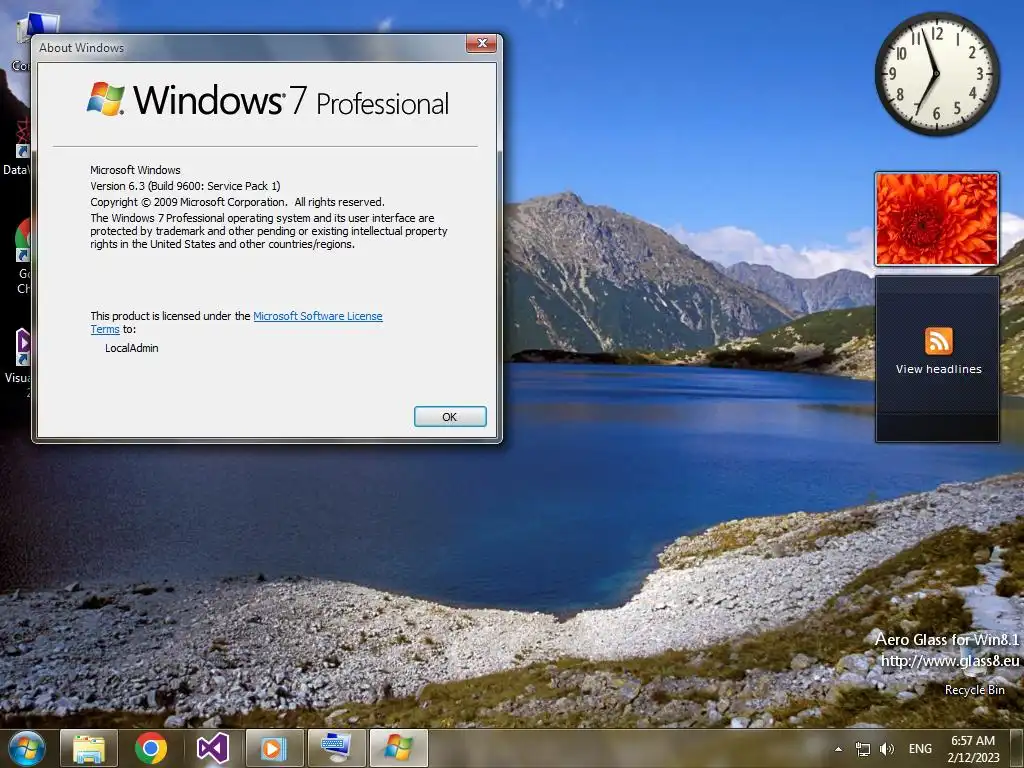
Task: Click the Version 6.3 build text
Action: click(x=185, y=186)
